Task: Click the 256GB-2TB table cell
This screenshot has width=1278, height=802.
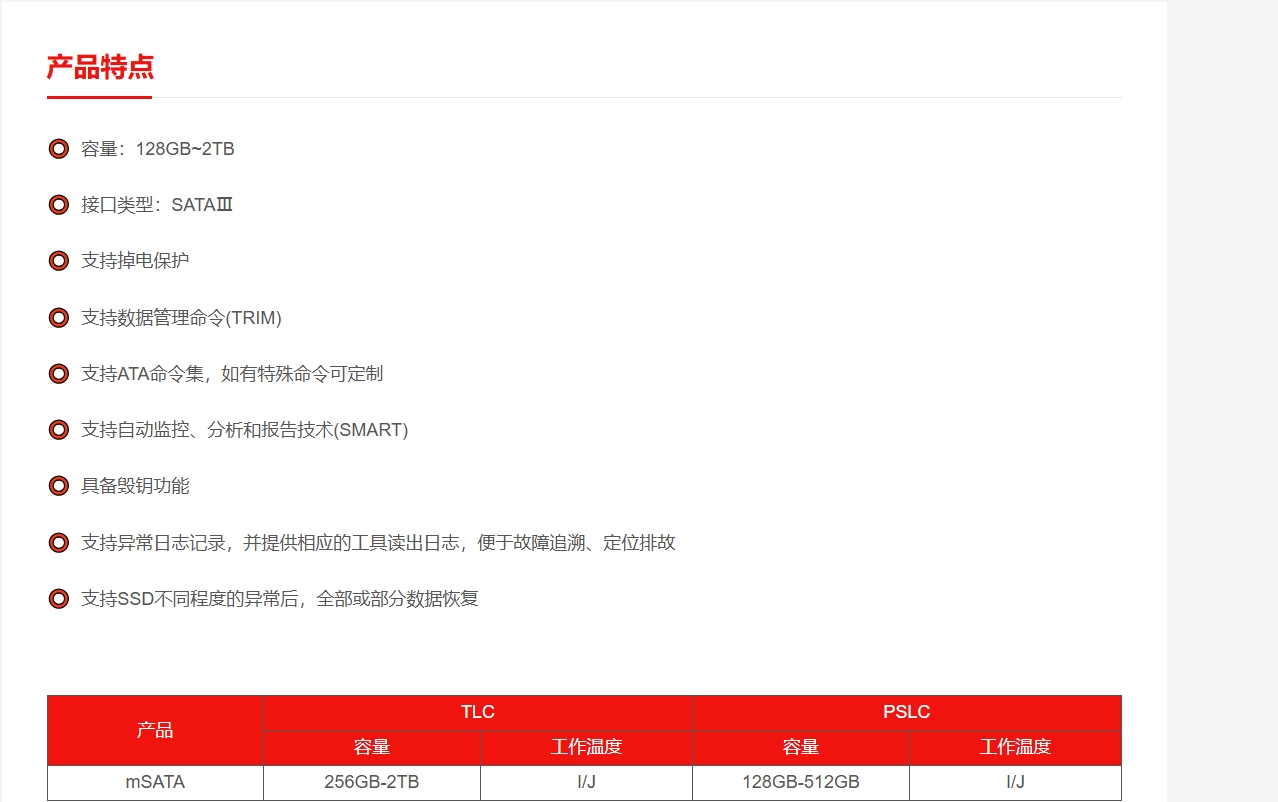Action: click(372, 783)
